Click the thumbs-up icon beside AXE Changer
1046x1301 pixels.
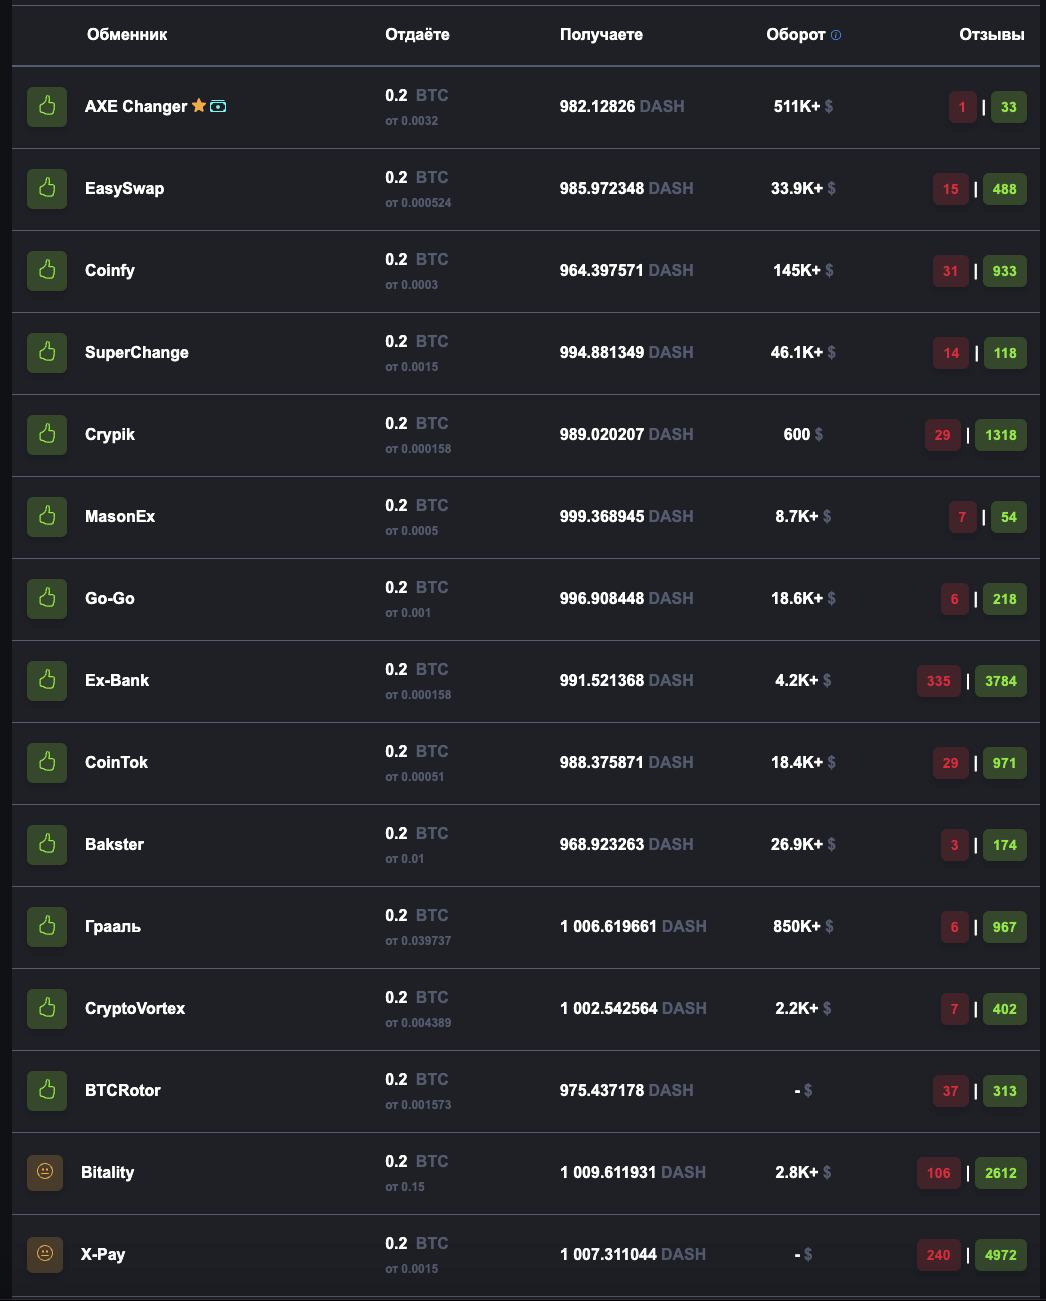47,106
